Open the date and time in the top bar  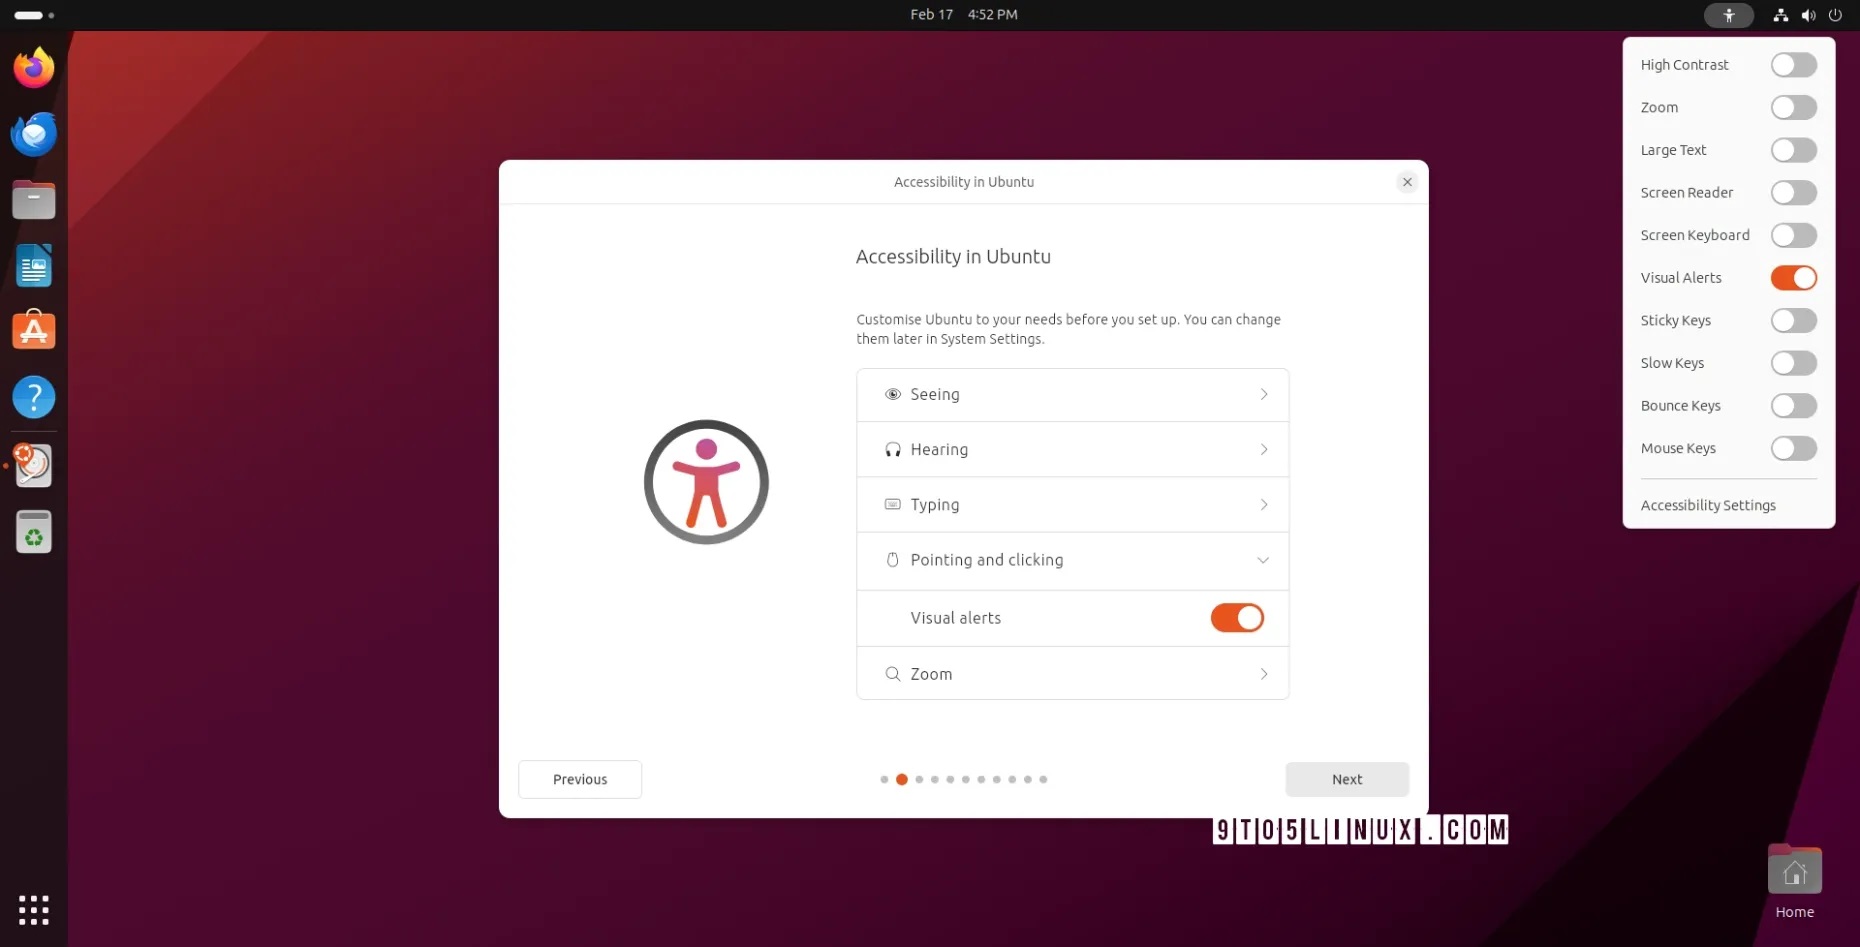[x=964, y=15]
